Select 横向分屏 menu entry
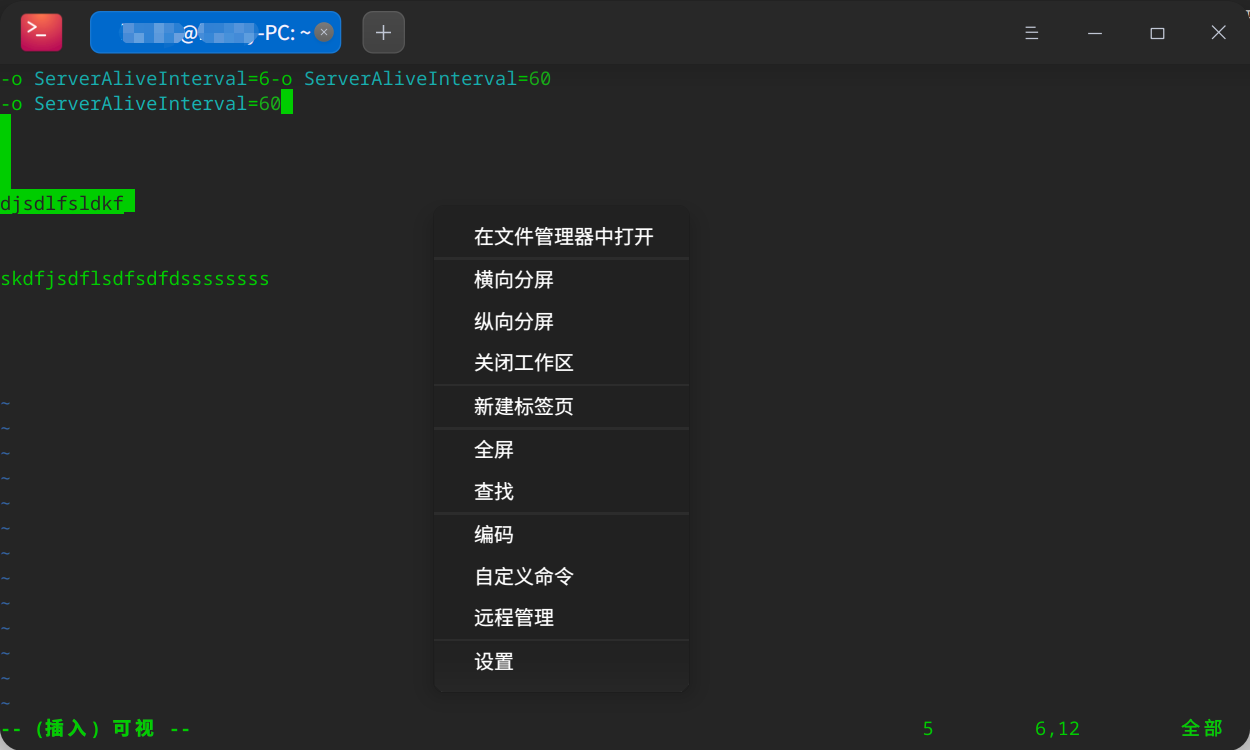The width and height of the screenshot is (1250, 750). click(x=562, y=280)
